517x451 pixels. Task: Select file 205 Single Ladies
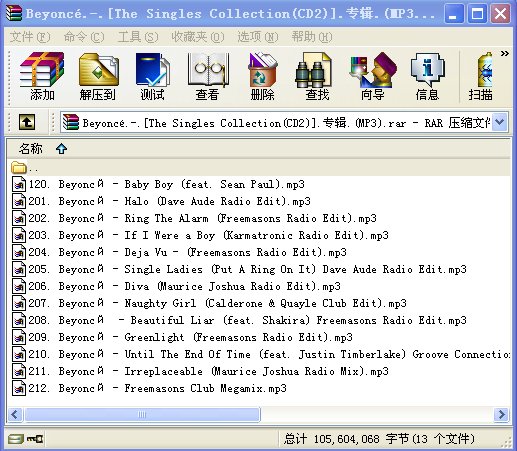239,269
